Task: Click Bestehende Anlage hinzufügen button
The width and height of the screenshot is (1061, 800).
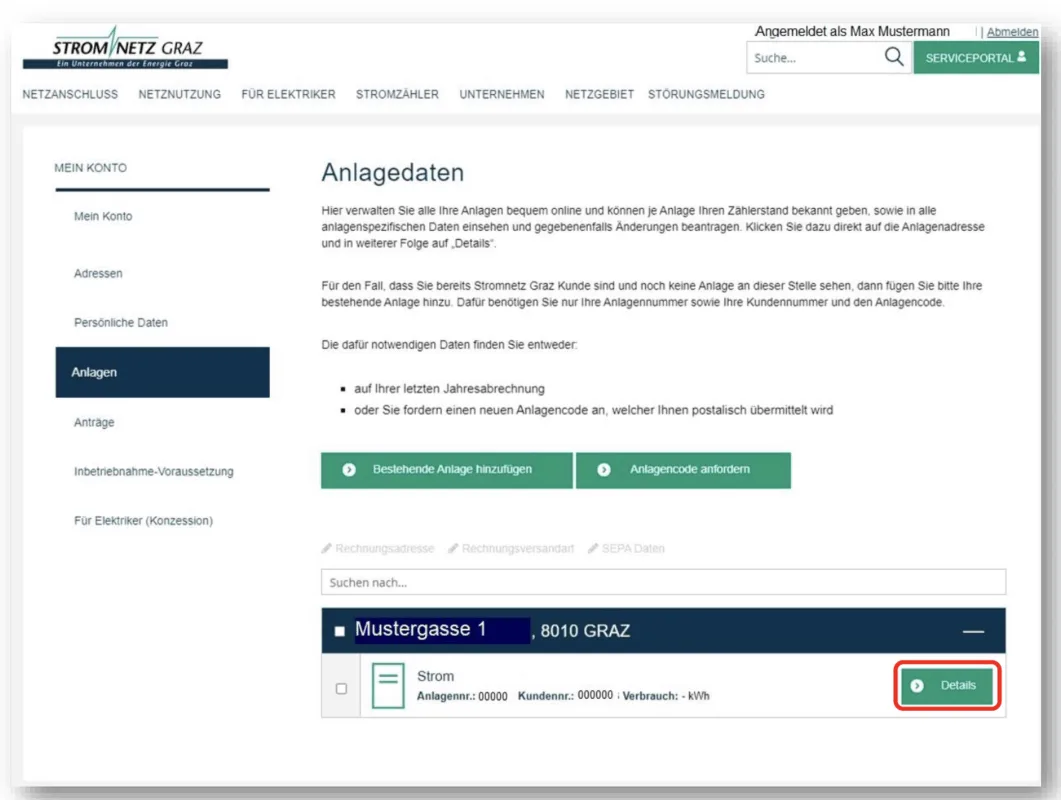Action: pos(447,470)
